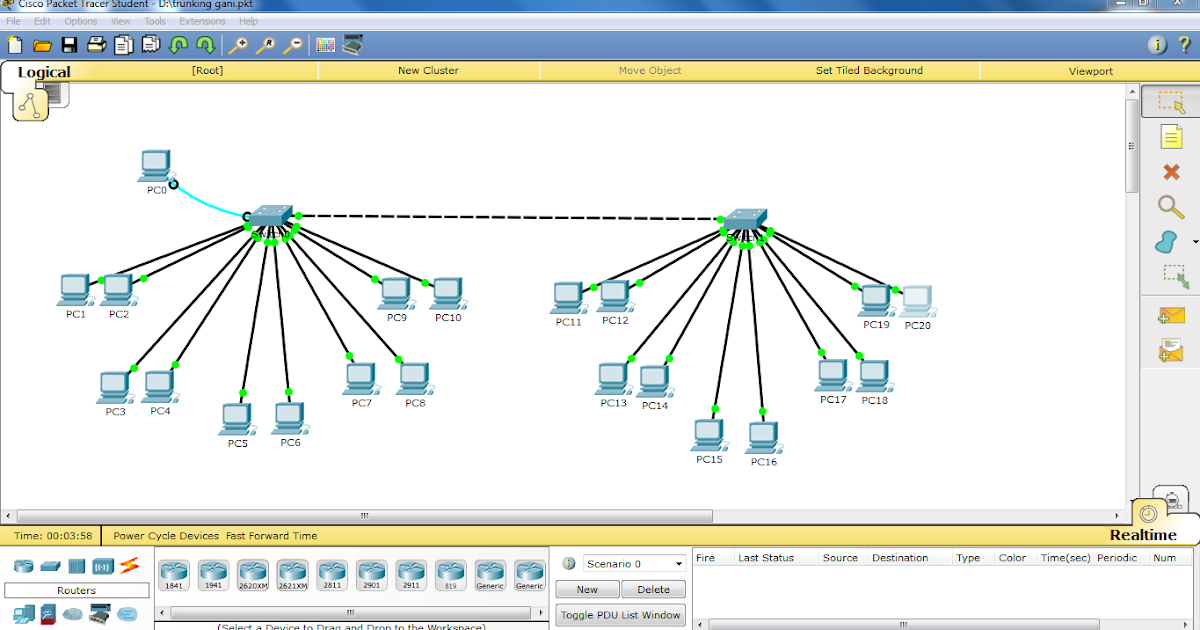The width and height of the screenshot is (1200, 630).
Task: Expand the shape tool dropdown arrow
Action: (x=1195, y=242)
